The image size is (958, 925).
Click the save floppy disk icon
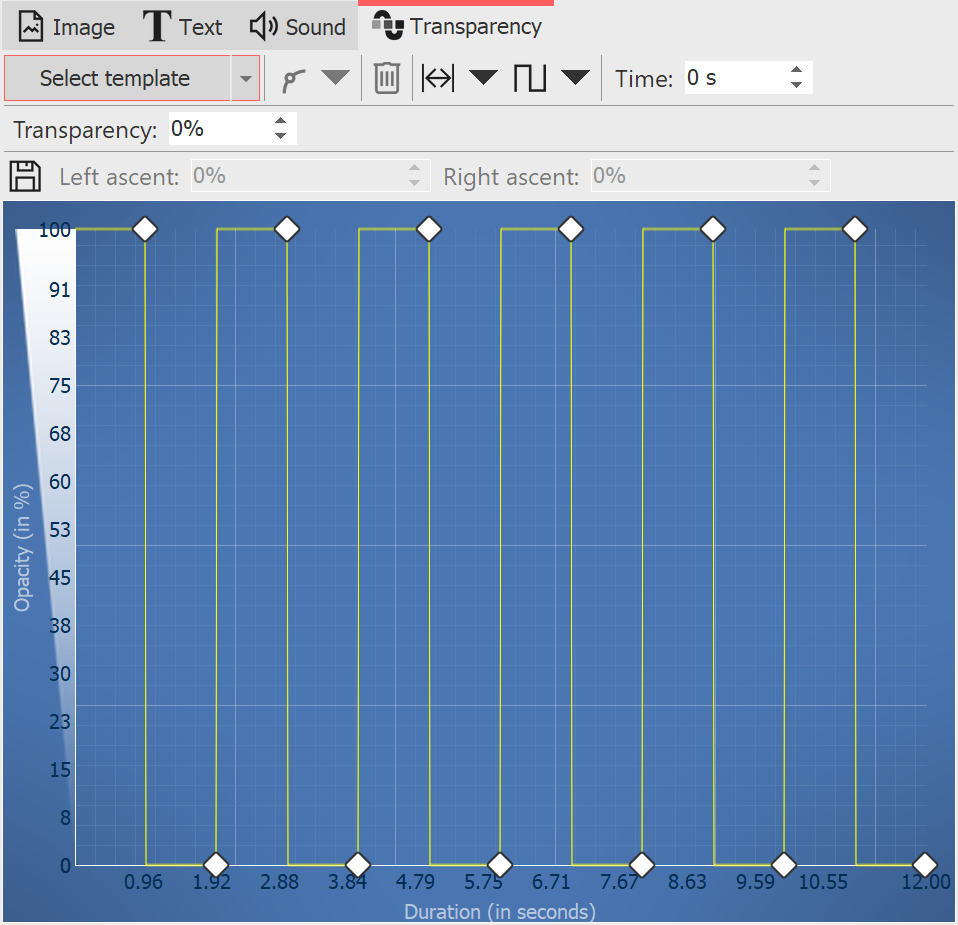(x=24, y=176)
